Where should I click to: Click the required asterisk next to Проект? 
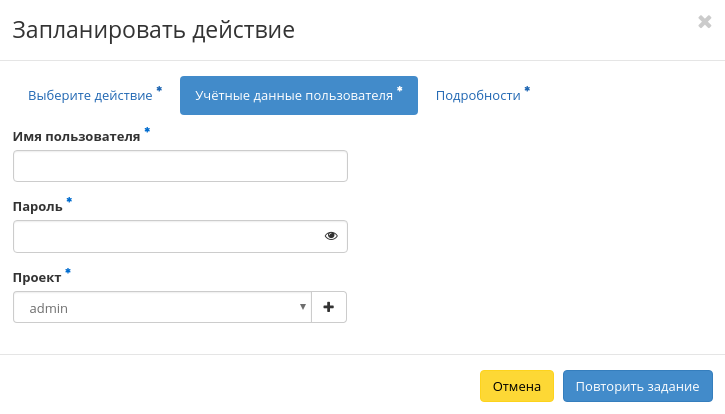coord(68,271)
